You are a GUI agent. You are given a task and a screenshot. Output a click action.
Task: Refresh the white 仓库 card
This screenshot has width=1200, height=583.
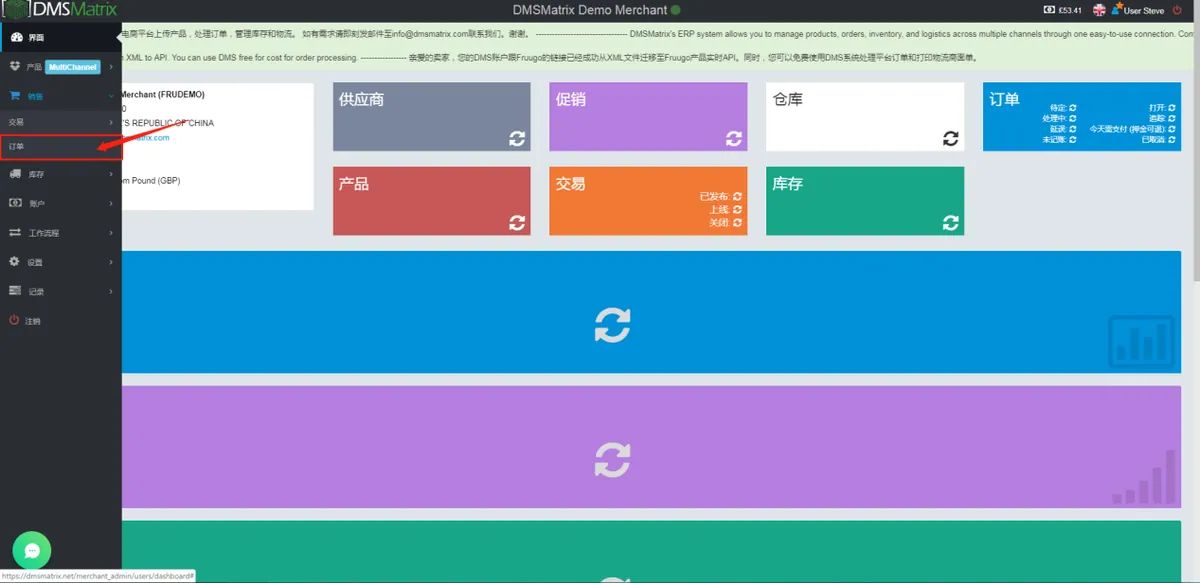tap(951, 139)
